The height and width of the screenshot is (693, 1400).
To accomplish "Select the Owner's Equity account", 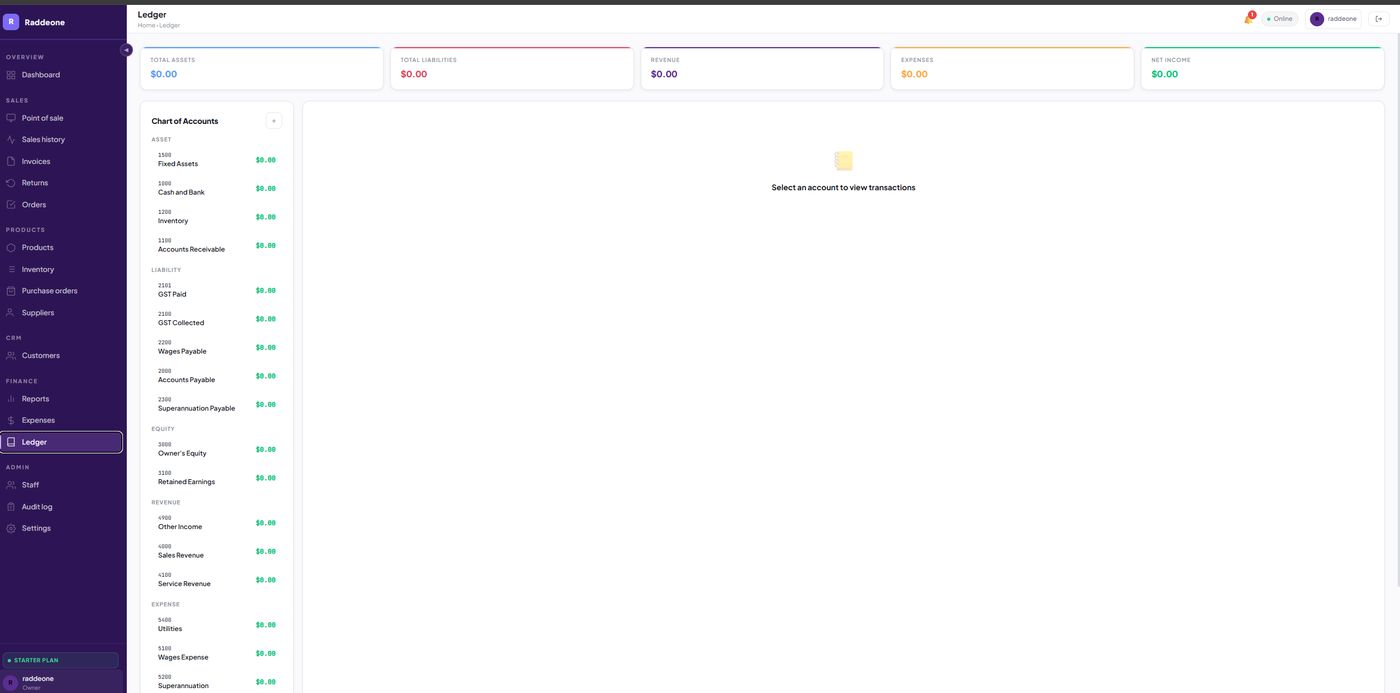I will point(217,449).
